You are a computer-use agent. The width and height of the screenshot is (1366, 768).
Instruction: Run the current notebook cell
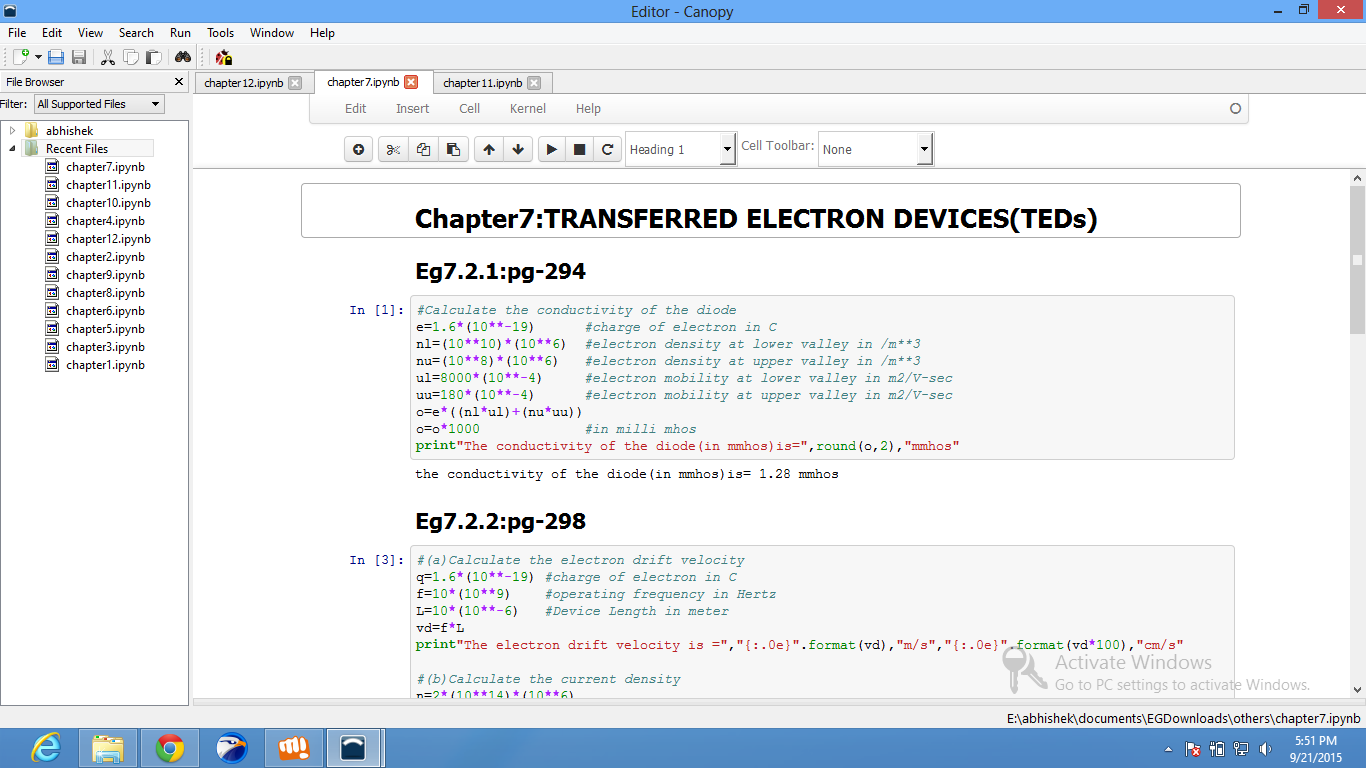551,150
